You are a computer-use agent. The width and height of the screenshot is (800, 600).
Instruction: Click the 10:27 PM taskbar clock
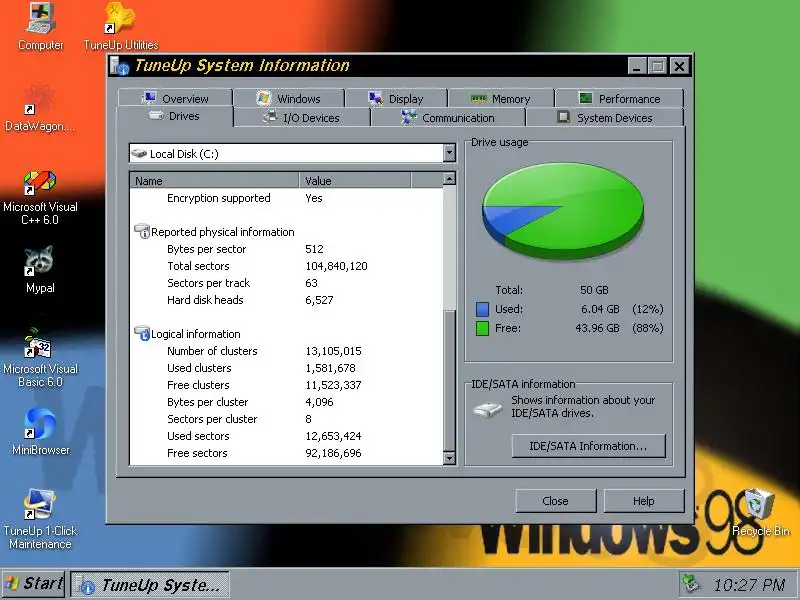(749, 585)
